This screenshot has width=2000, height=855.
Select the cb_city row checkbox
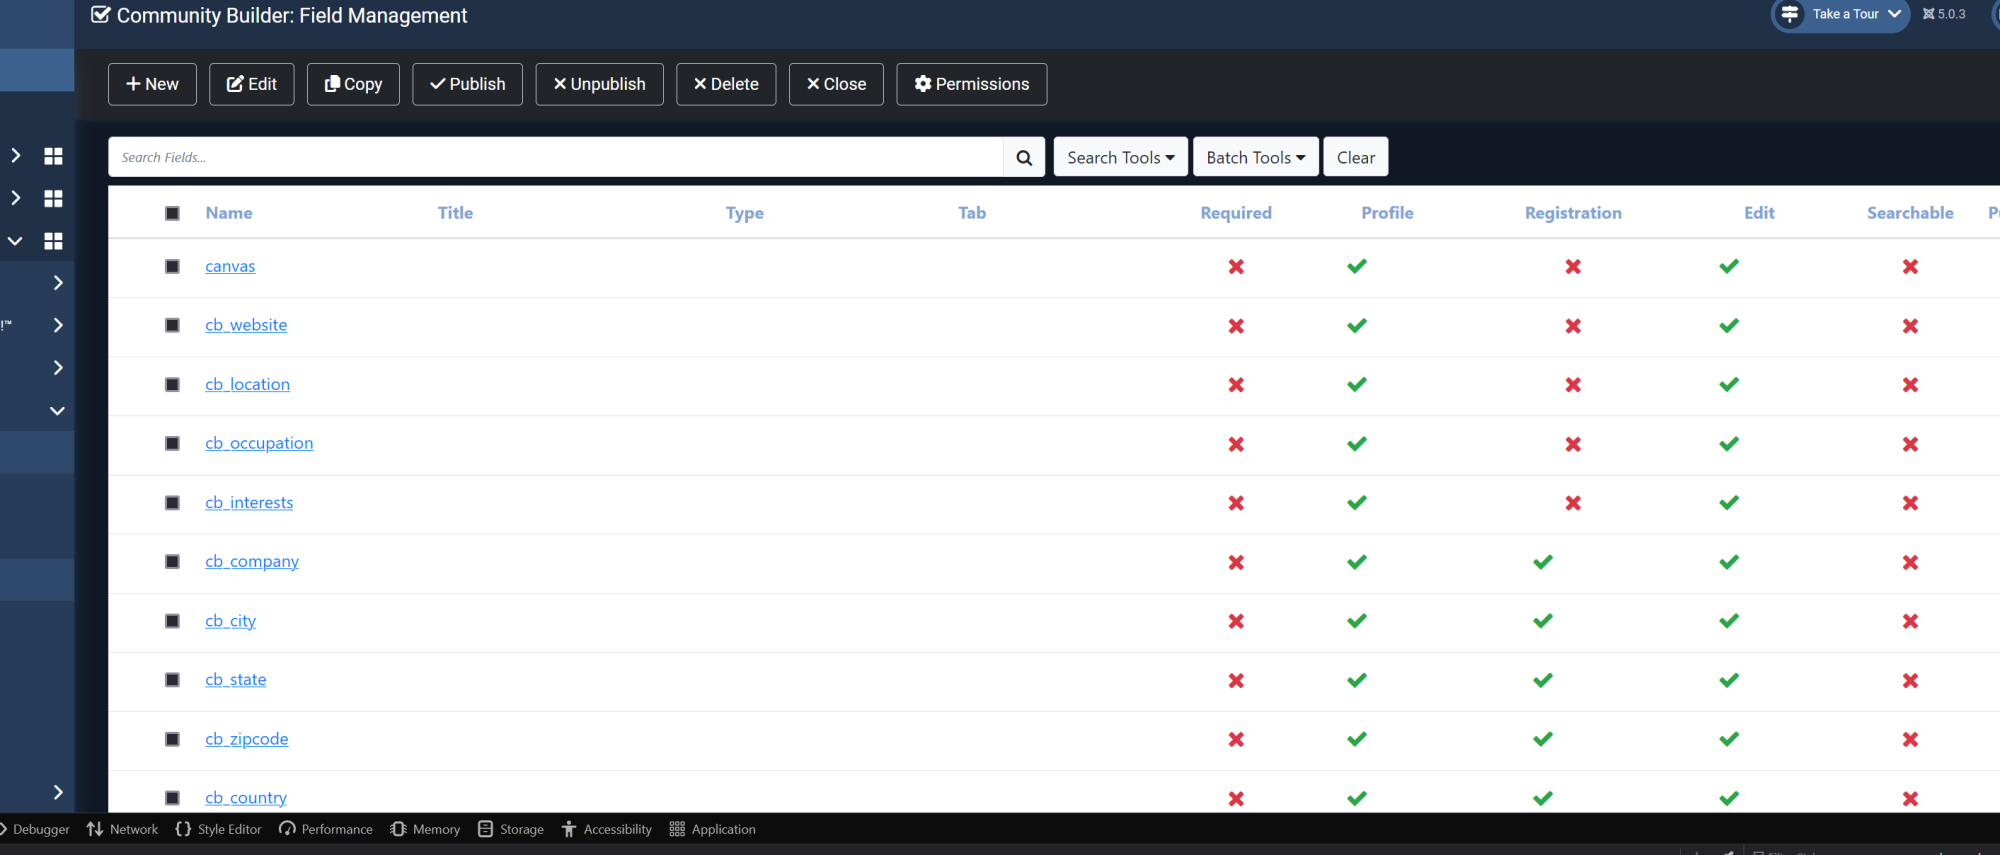(172, 621)
